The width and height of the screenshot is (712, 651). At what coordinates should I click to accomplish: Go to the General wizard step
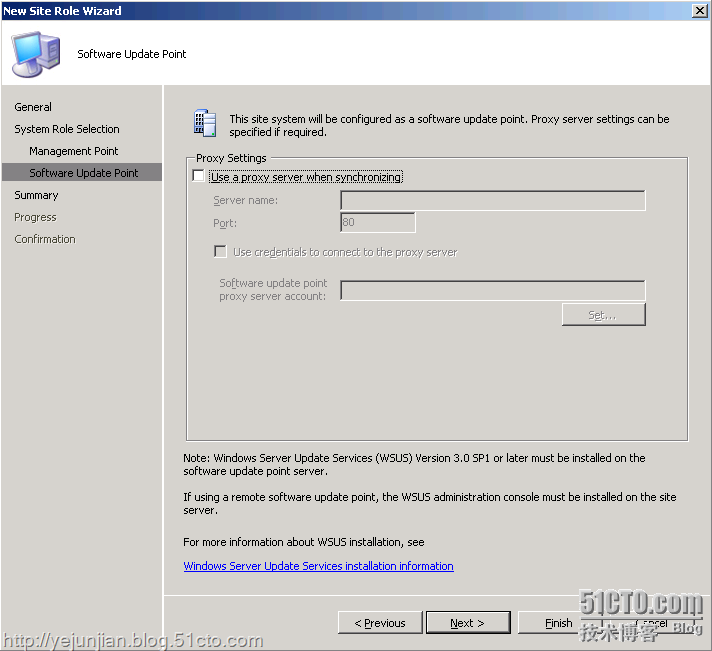tap(33, 107)
